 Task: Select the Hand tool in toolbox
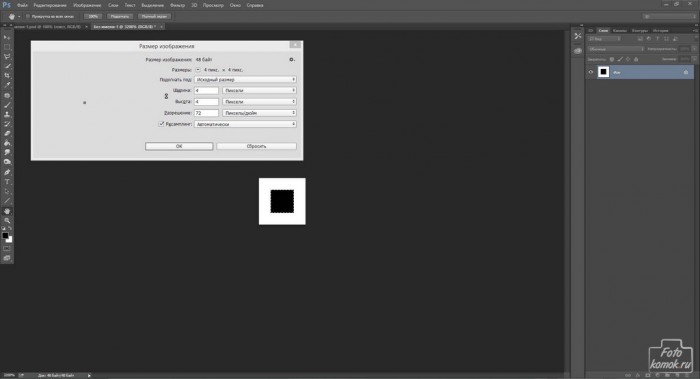point(7,211)
